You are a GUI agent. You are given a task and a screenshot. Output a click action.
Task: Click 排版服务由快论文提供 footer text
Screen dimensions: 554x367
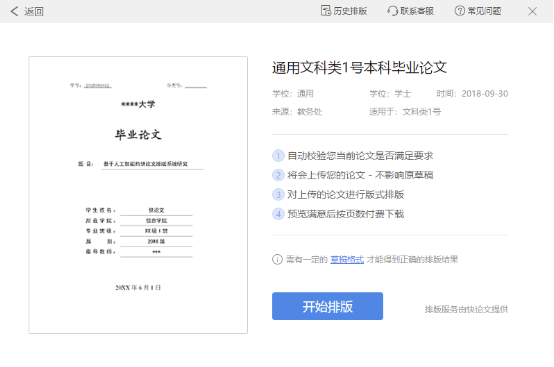(466, 309)
